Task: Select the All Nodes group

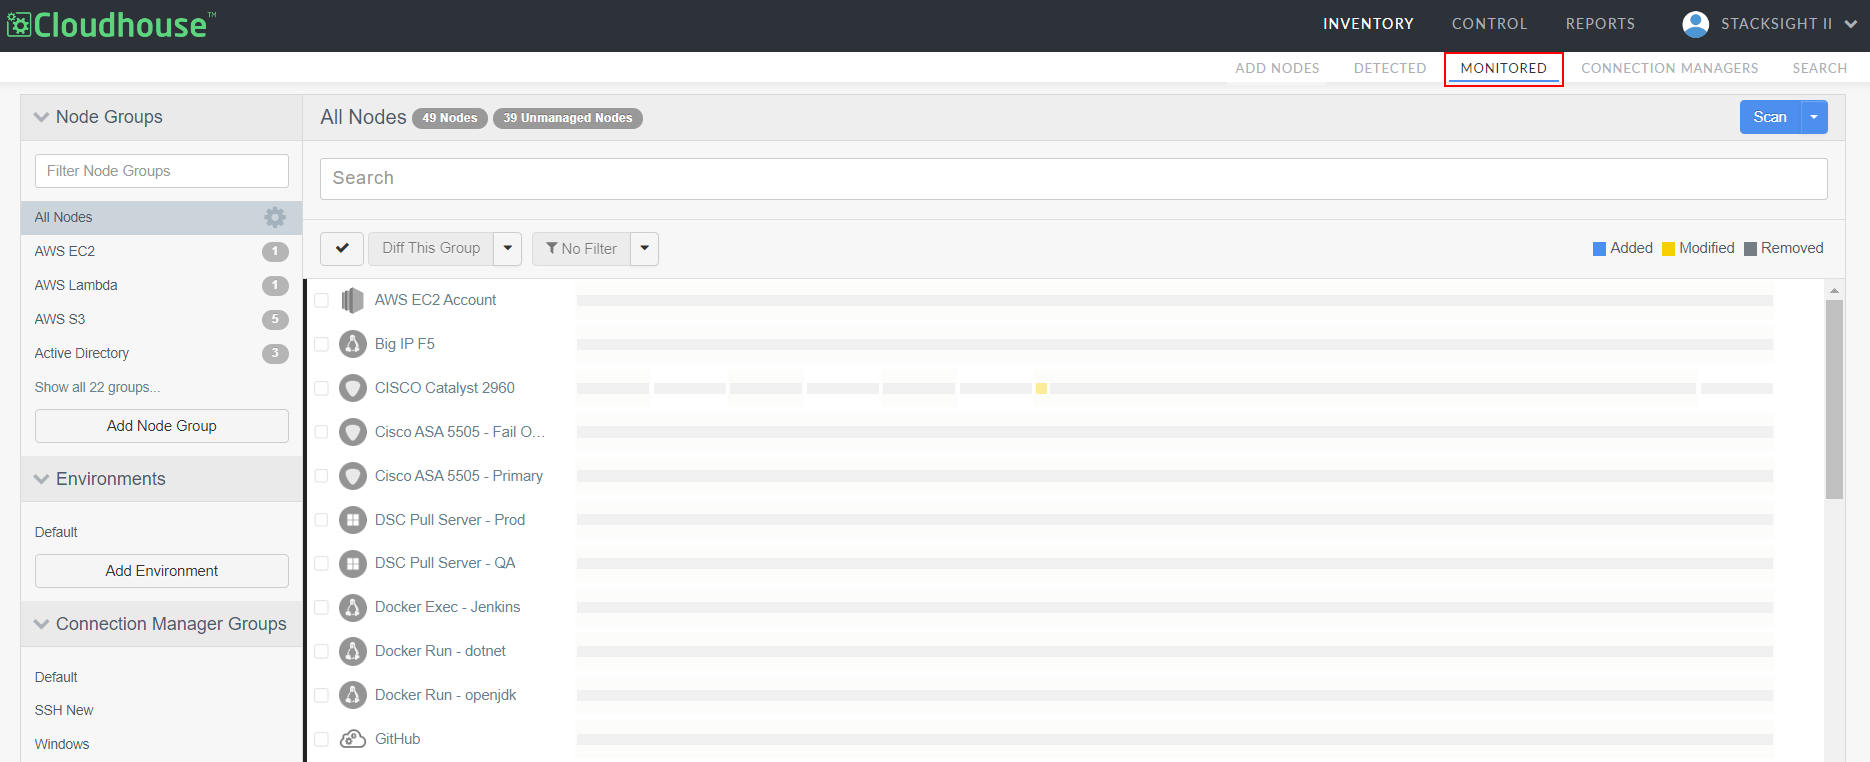Action: pos(162,217)
